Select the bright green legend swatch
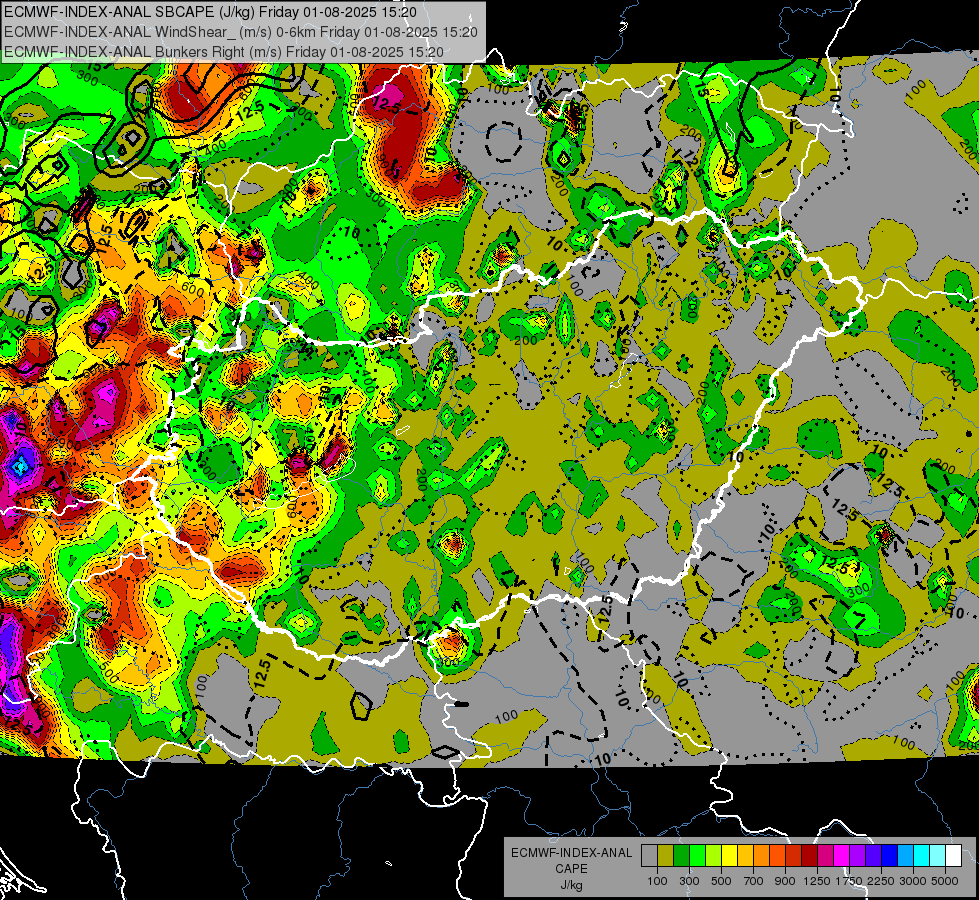Screen dimensions: 979x900 point(697,856)
